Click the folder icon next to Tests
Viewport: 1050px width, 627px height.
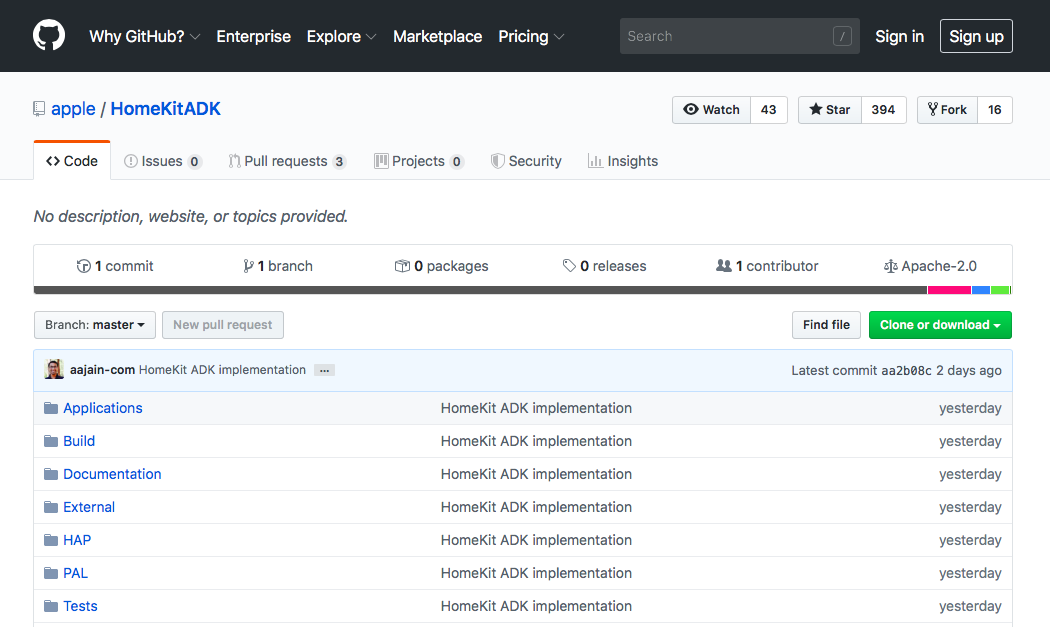pyautogui.click(x=51, y=606)
